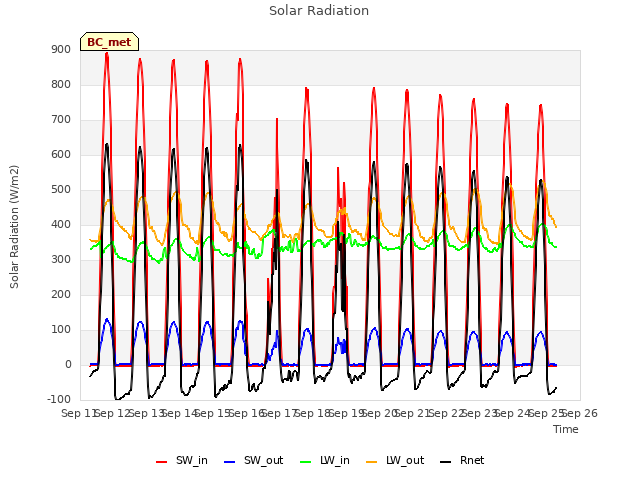This screenshot has height=480, width=640.
Task: Click the 600 y-axis tick label
Action: click(61, 155)
